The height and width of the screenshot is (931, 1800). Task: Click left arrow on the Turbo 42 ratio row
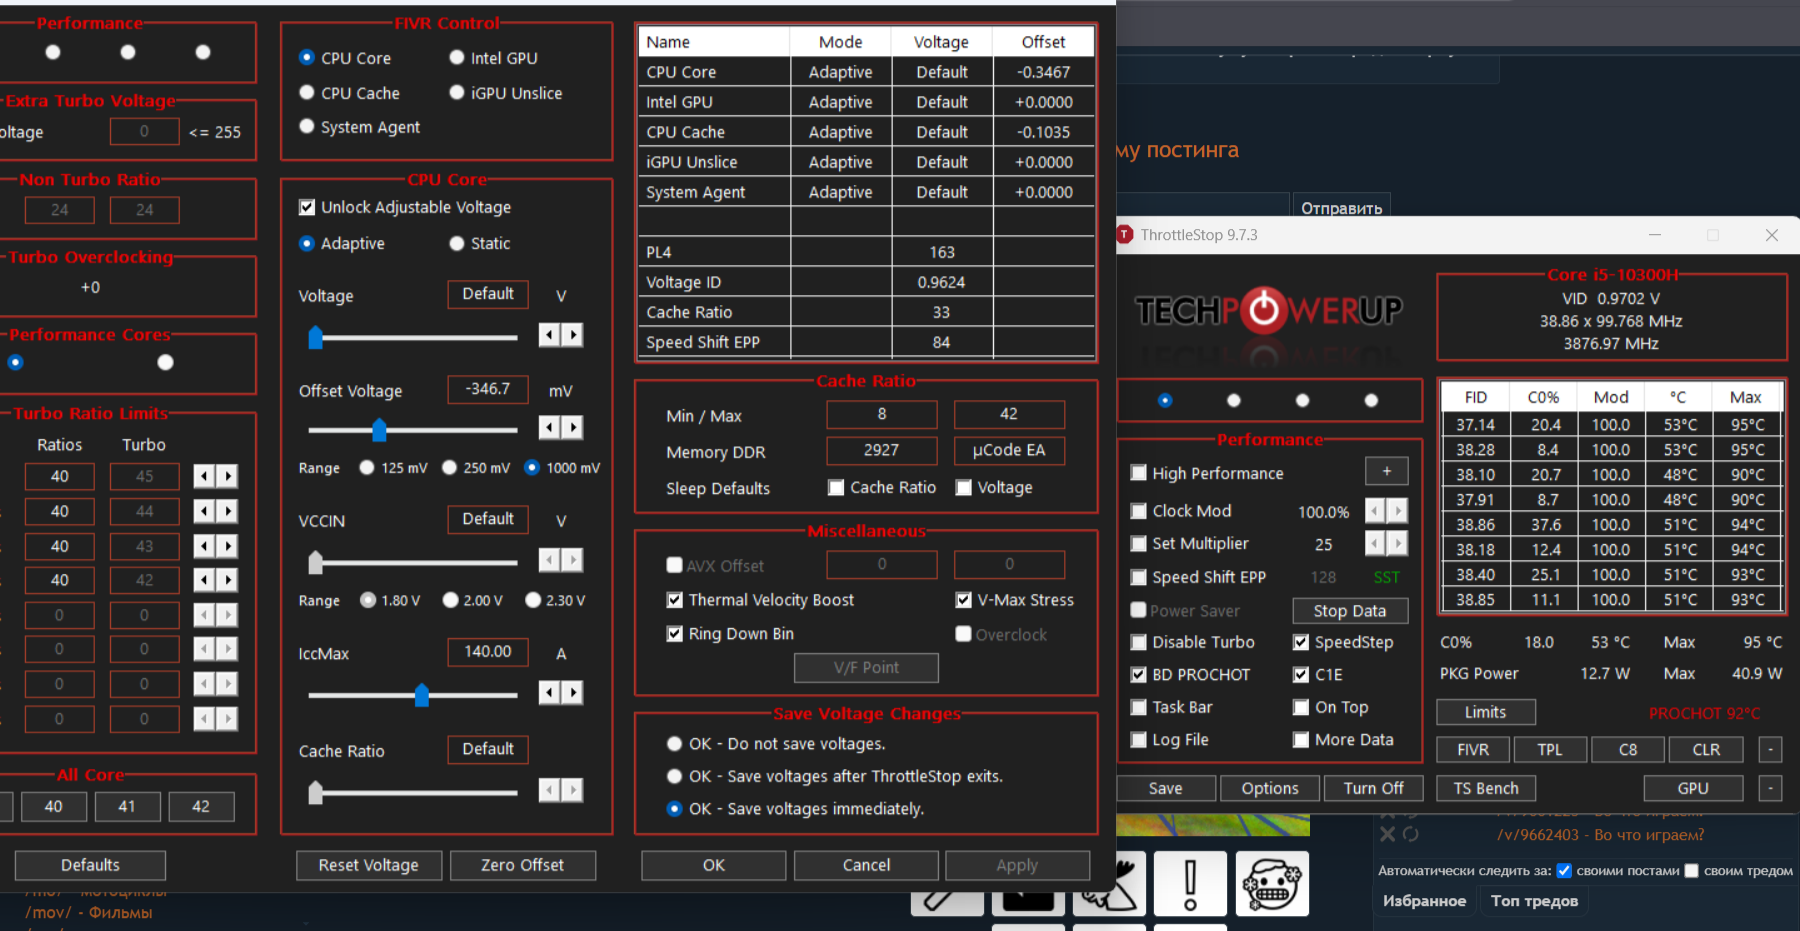point(204,580)
